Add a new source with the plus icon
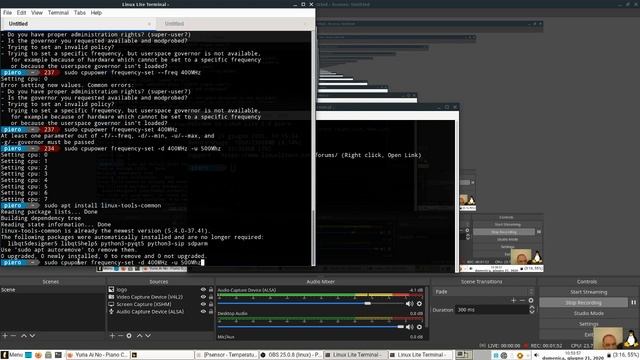The height and width of the screenshot is (360, 640). [x=112, y=336]
